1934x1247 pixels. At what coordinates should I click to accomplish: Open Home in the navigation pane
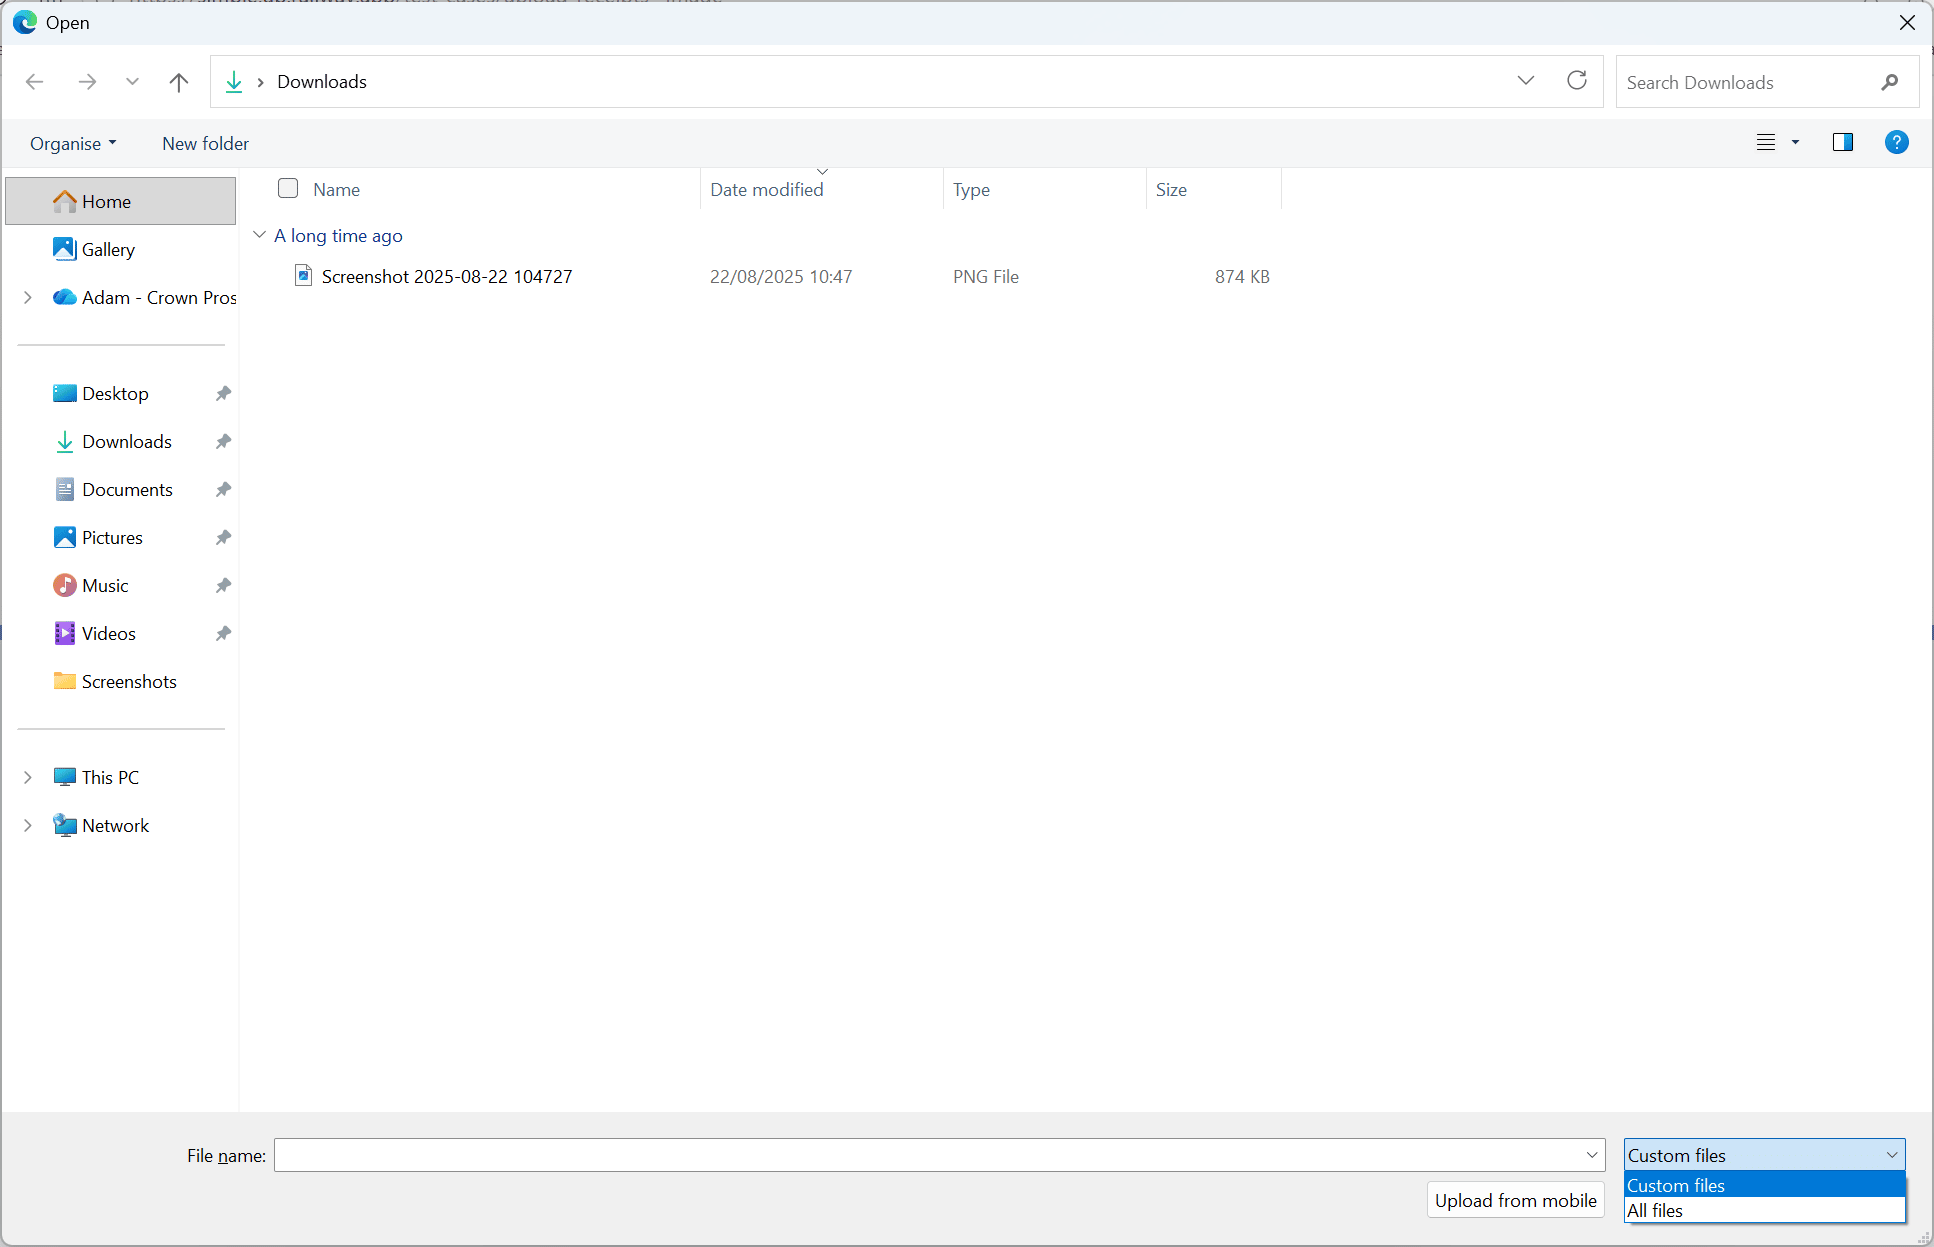tap(121, 201)
